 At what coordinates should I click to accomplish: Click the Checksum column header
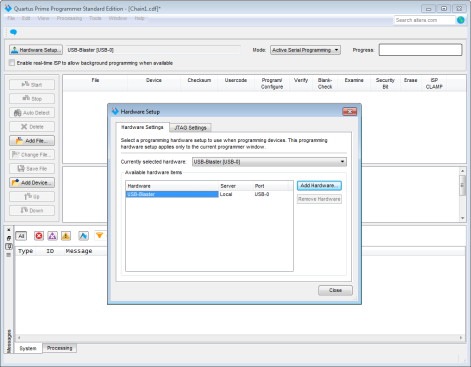click(199, 83)
